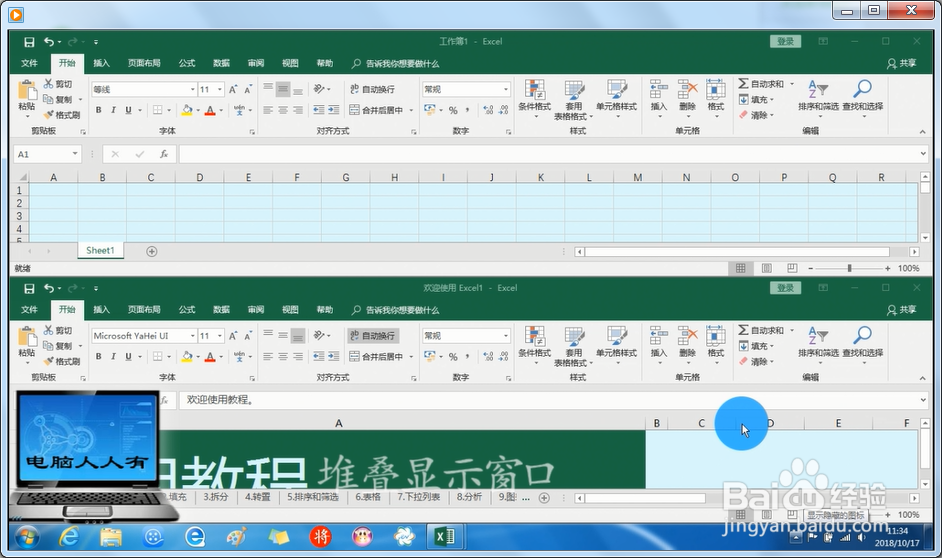Switch to Page Layout view in top window
942x558 pixels.
767,268
